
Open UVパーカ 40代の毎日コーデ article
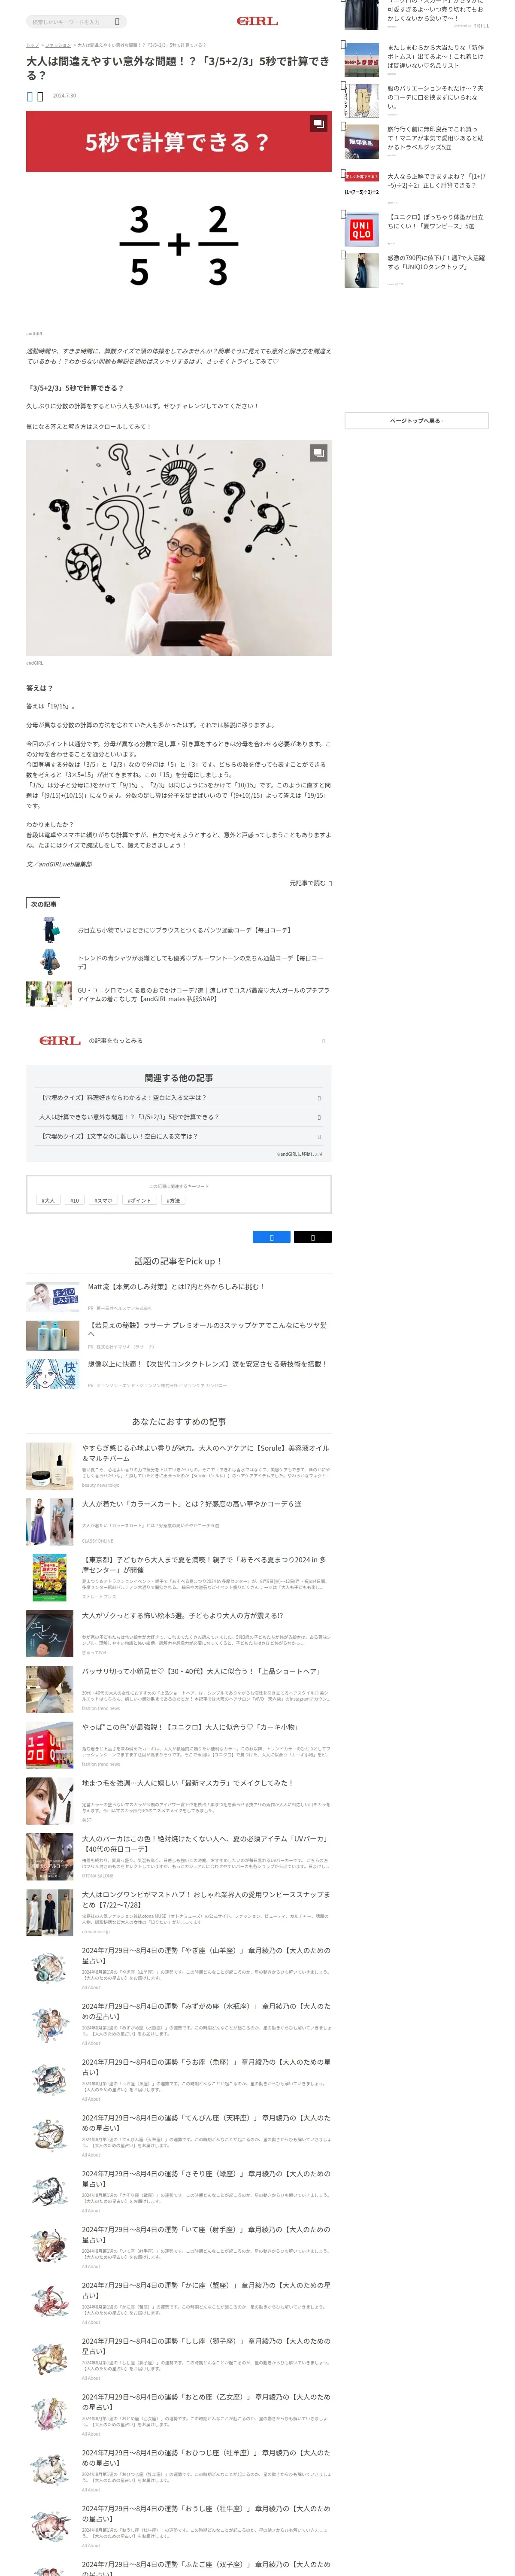click(205, 1844)
